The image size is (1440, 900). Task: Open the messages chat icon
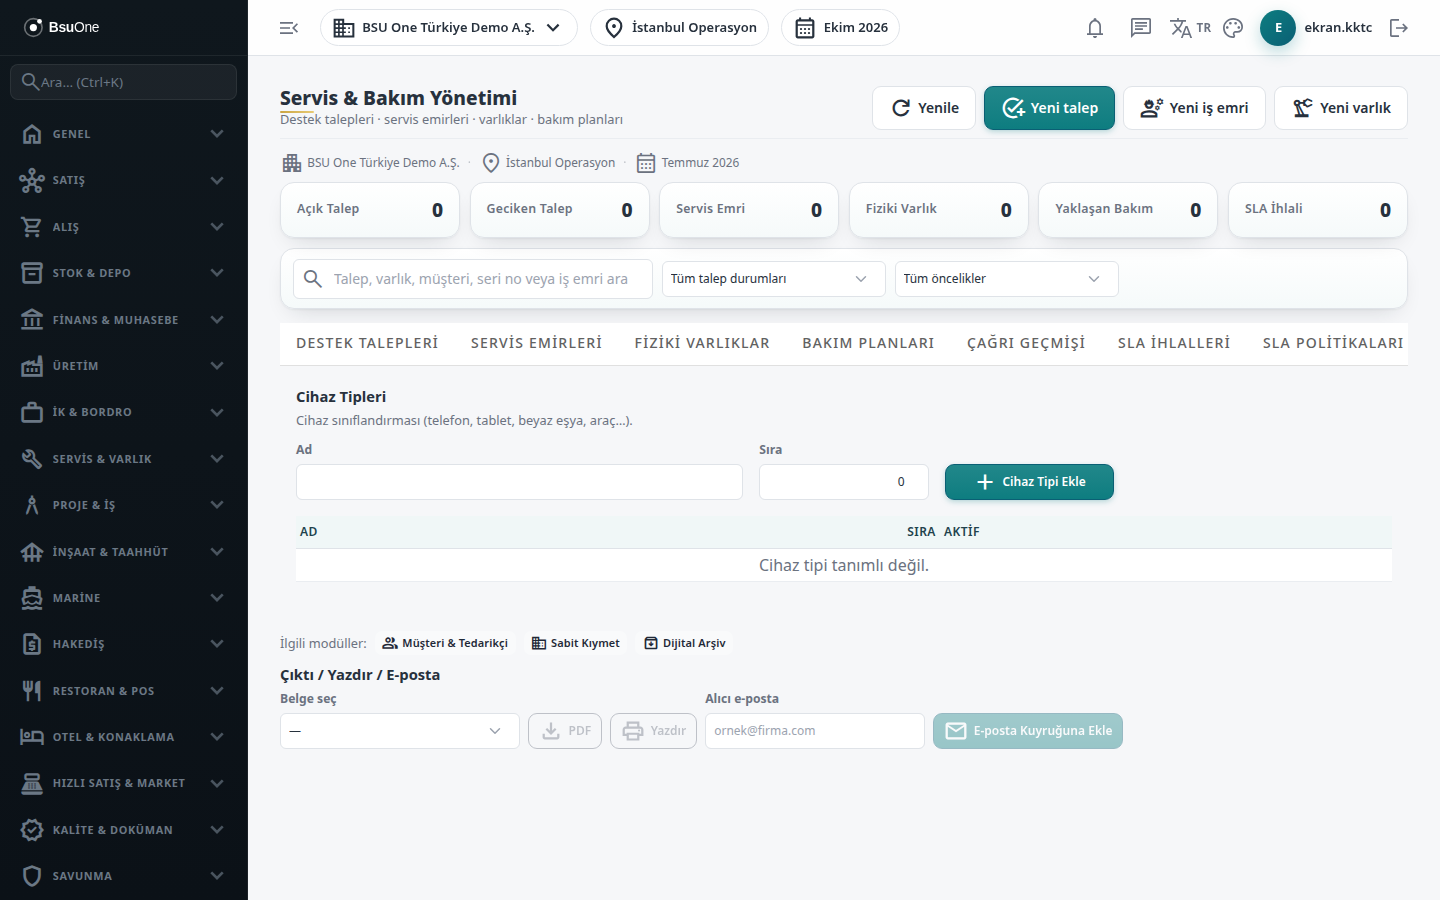point(1141,28)
